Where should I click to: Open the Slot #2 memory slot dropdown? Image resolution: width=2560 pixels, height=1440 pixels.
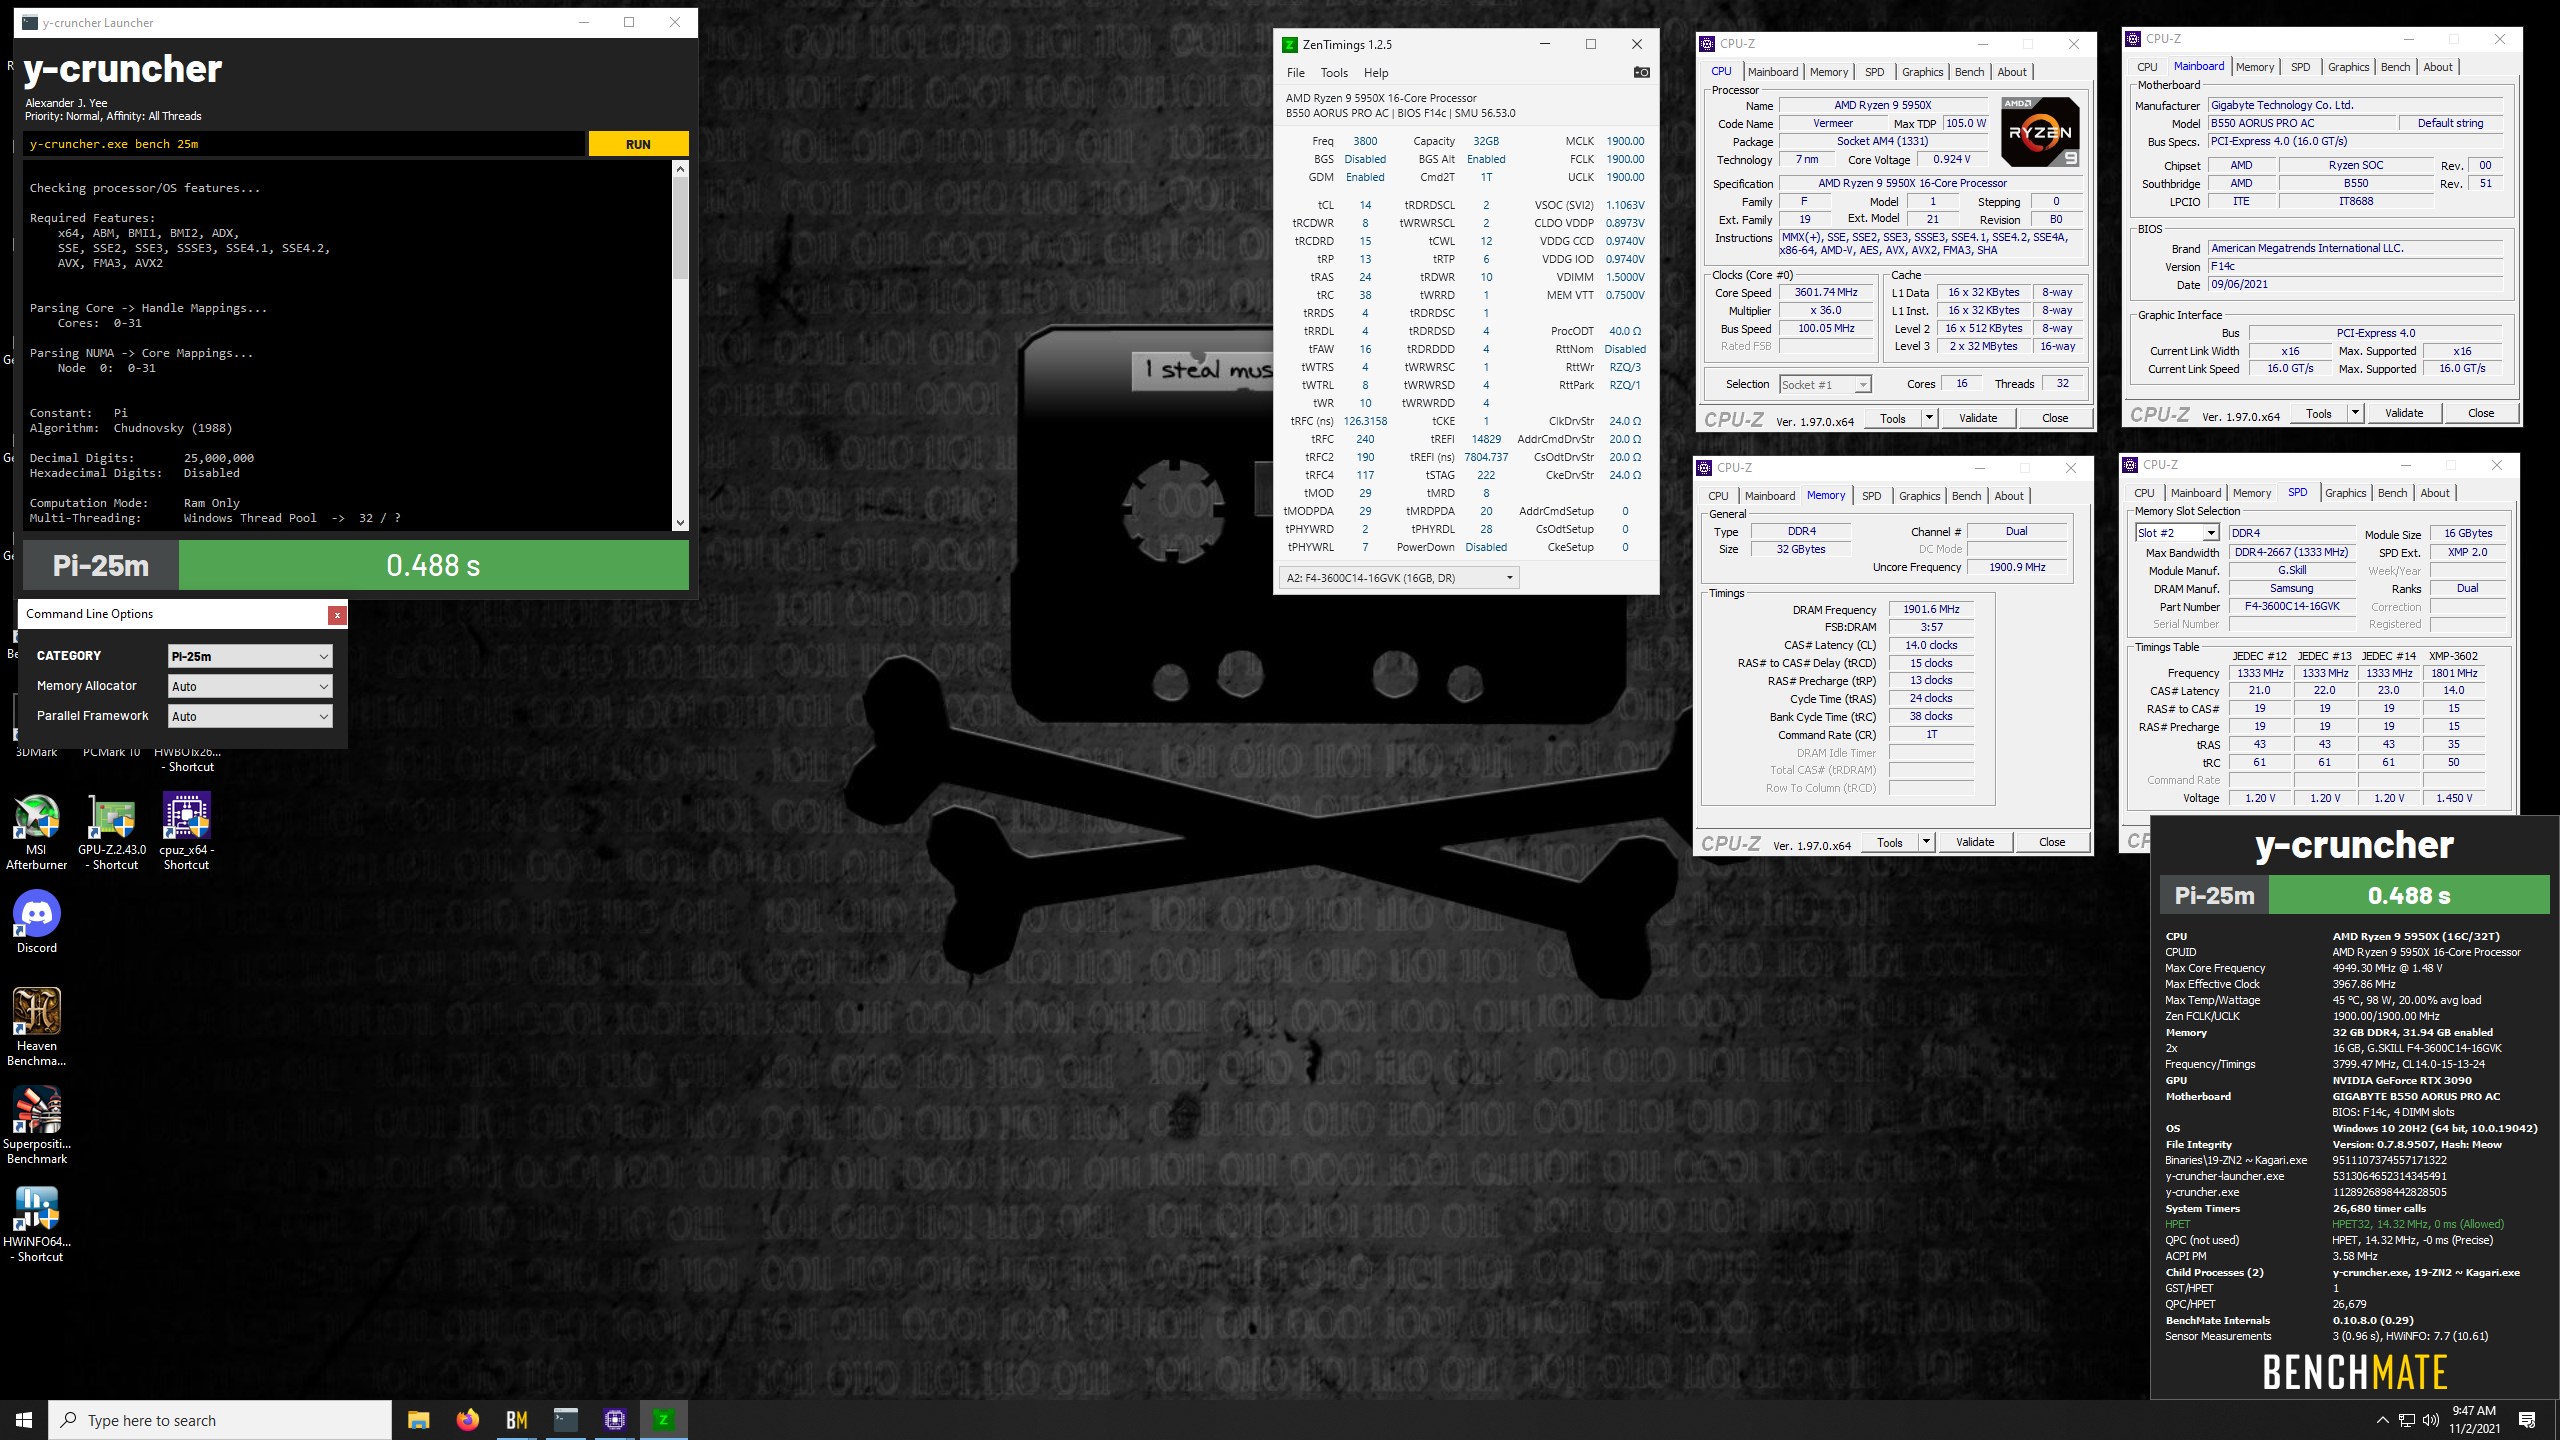[2177, 533]
